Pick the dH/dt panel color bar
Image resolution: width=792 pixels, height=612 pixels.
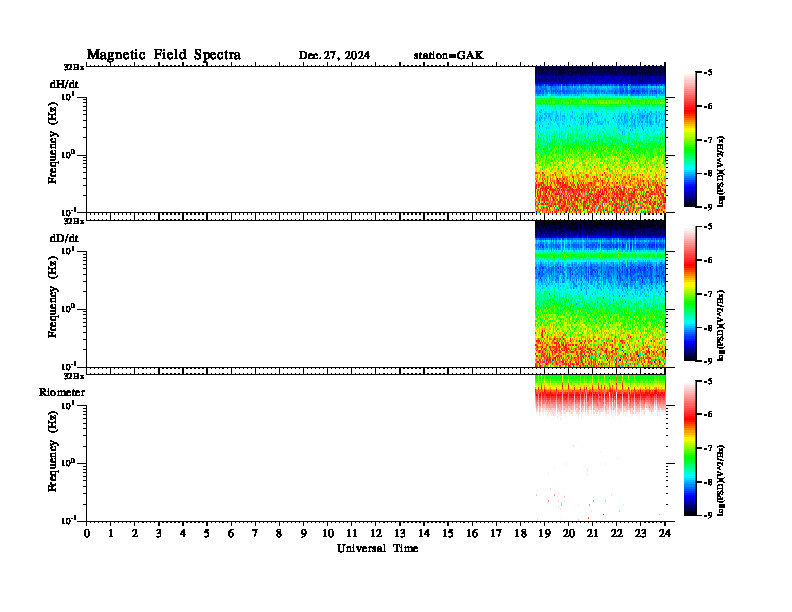click(690, 139)
